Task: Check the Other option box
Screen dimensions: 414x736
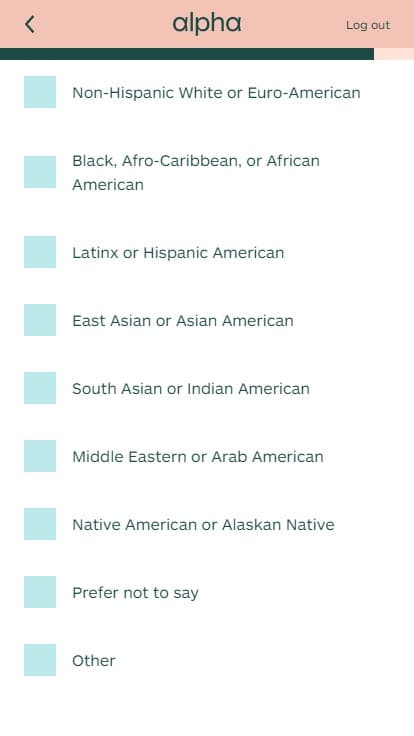Action: [x=40, y=660]
